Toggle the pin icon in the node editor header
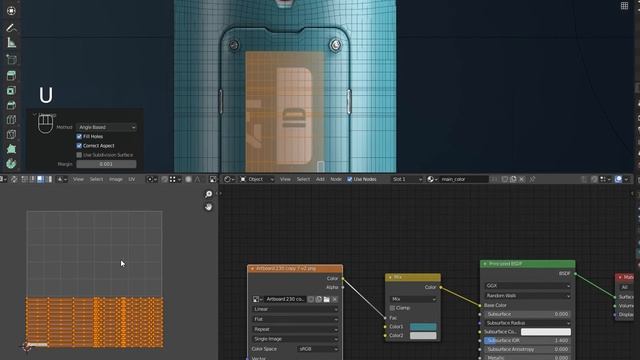This screenshot has width=640, height=360. (x=532, y=179)
